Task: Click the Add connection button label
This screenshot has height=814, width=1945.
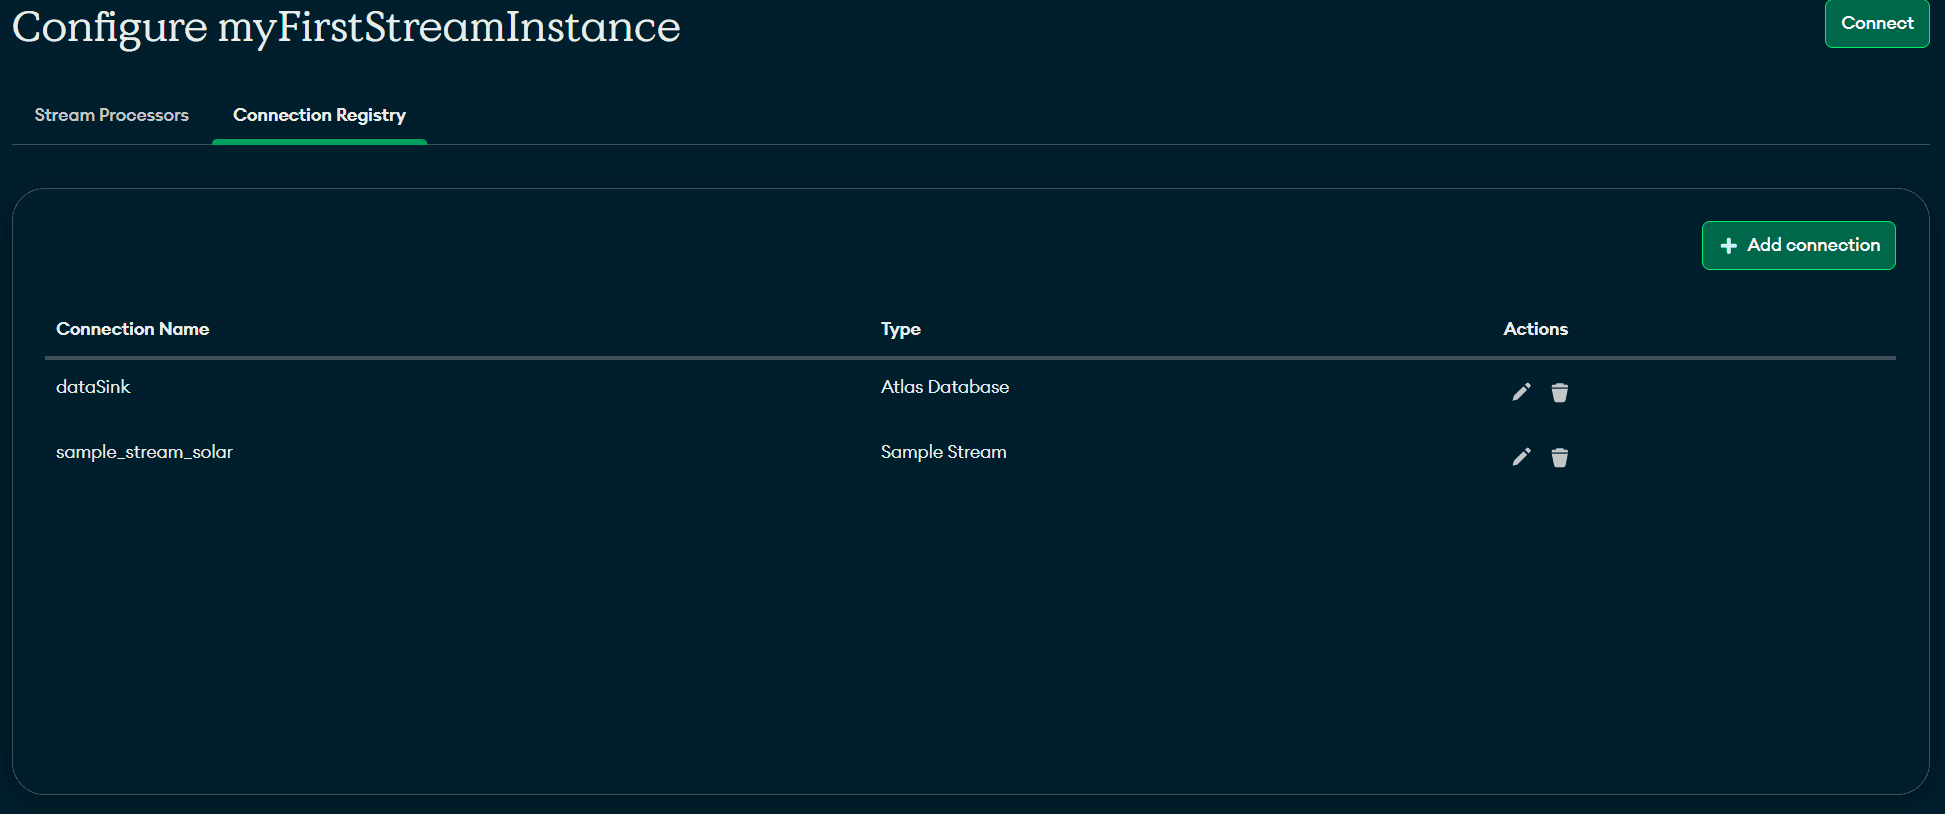Action: (x=1813, y=245)
